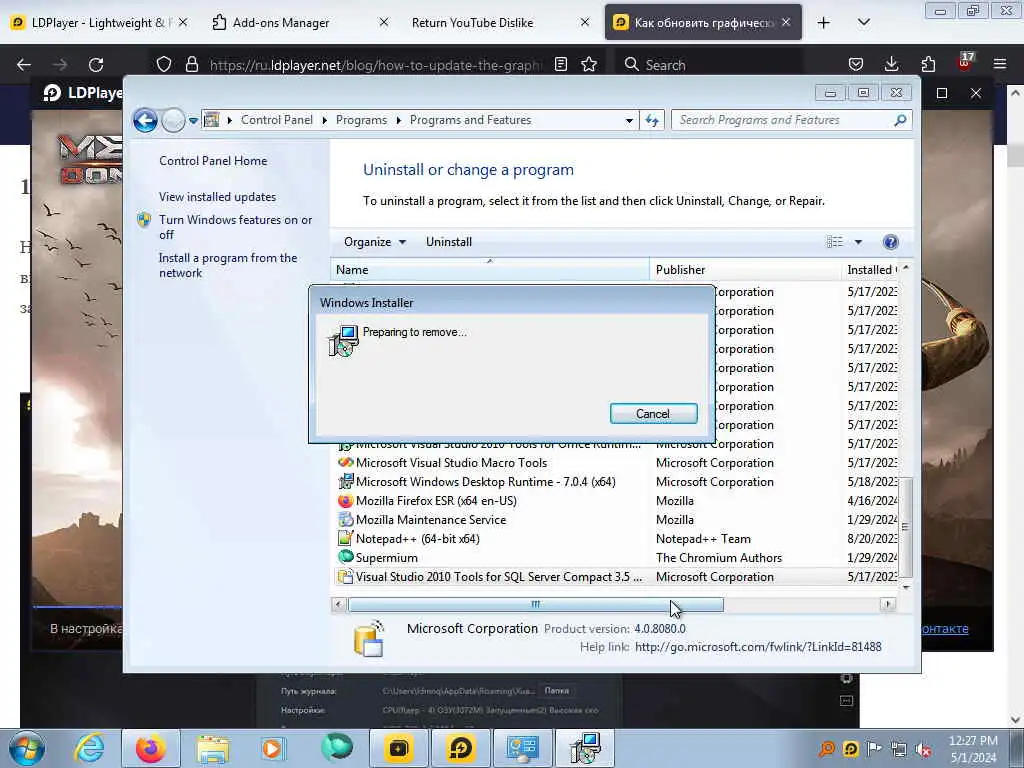The width and height of the screenshot is (1024, 768).
Task: Open recent pages dropdown next to navigation arrows
Action: (193, 121)
